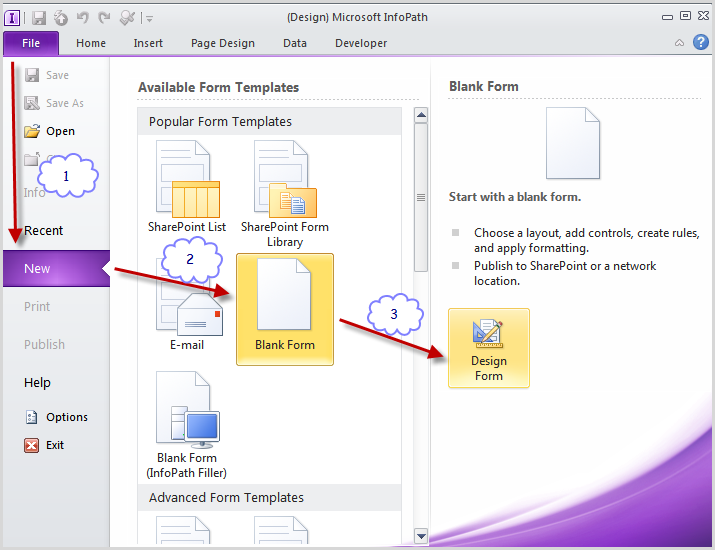Open the Page Design ribbon tab

(223, 43)
